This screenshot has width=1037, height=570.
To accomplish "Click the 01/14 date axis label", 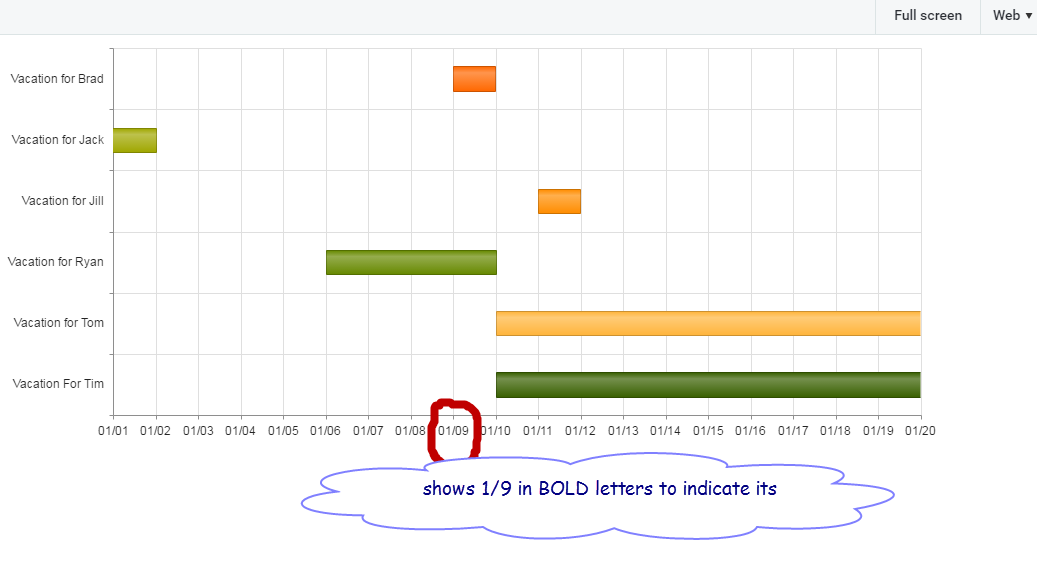I will pyautogui.click(x=665, y=431).
